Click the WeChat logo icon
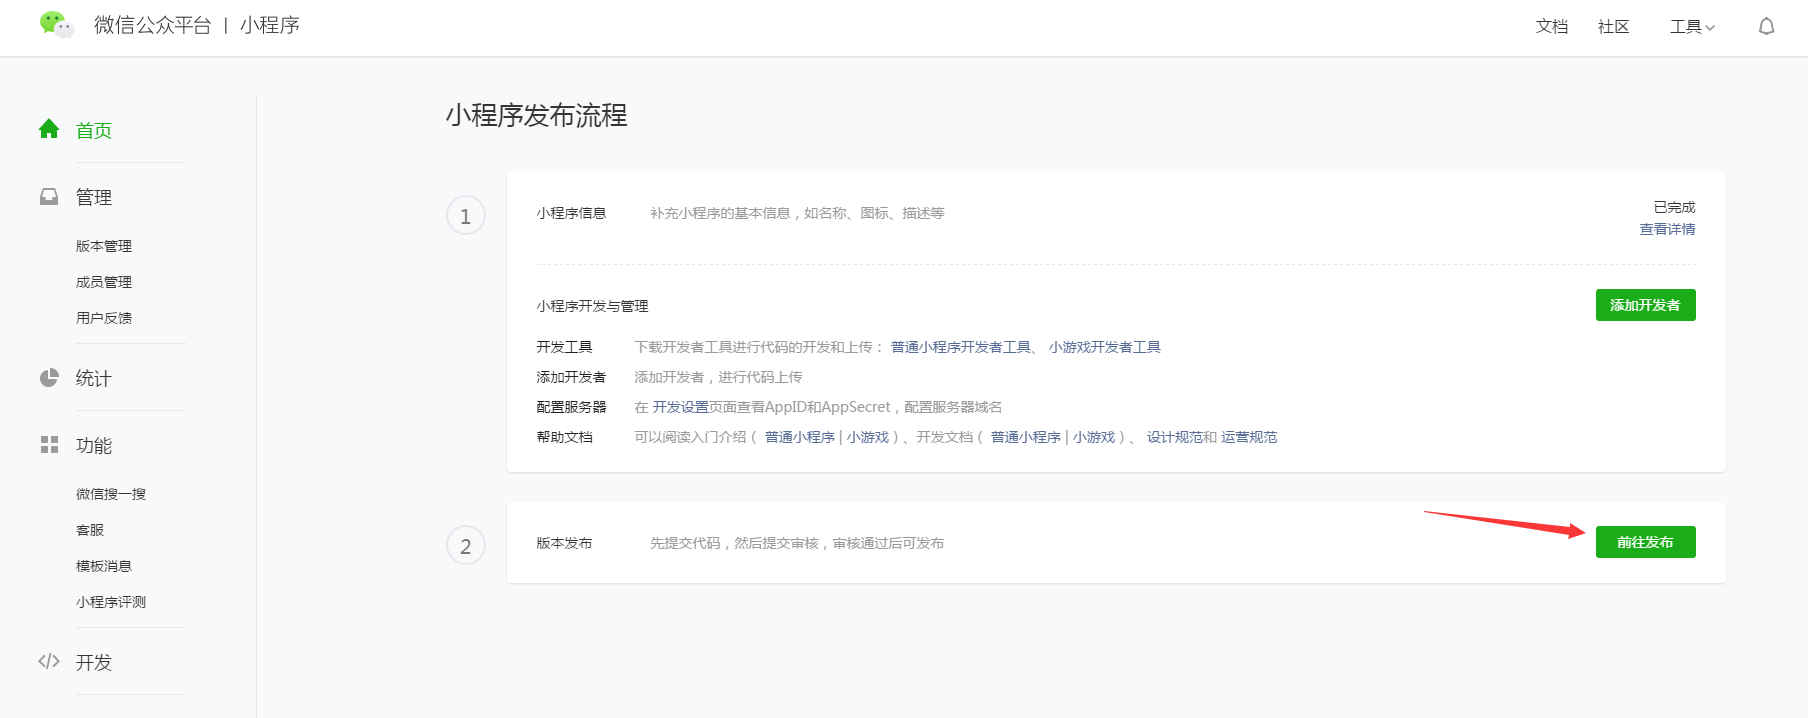 (56, 25)
